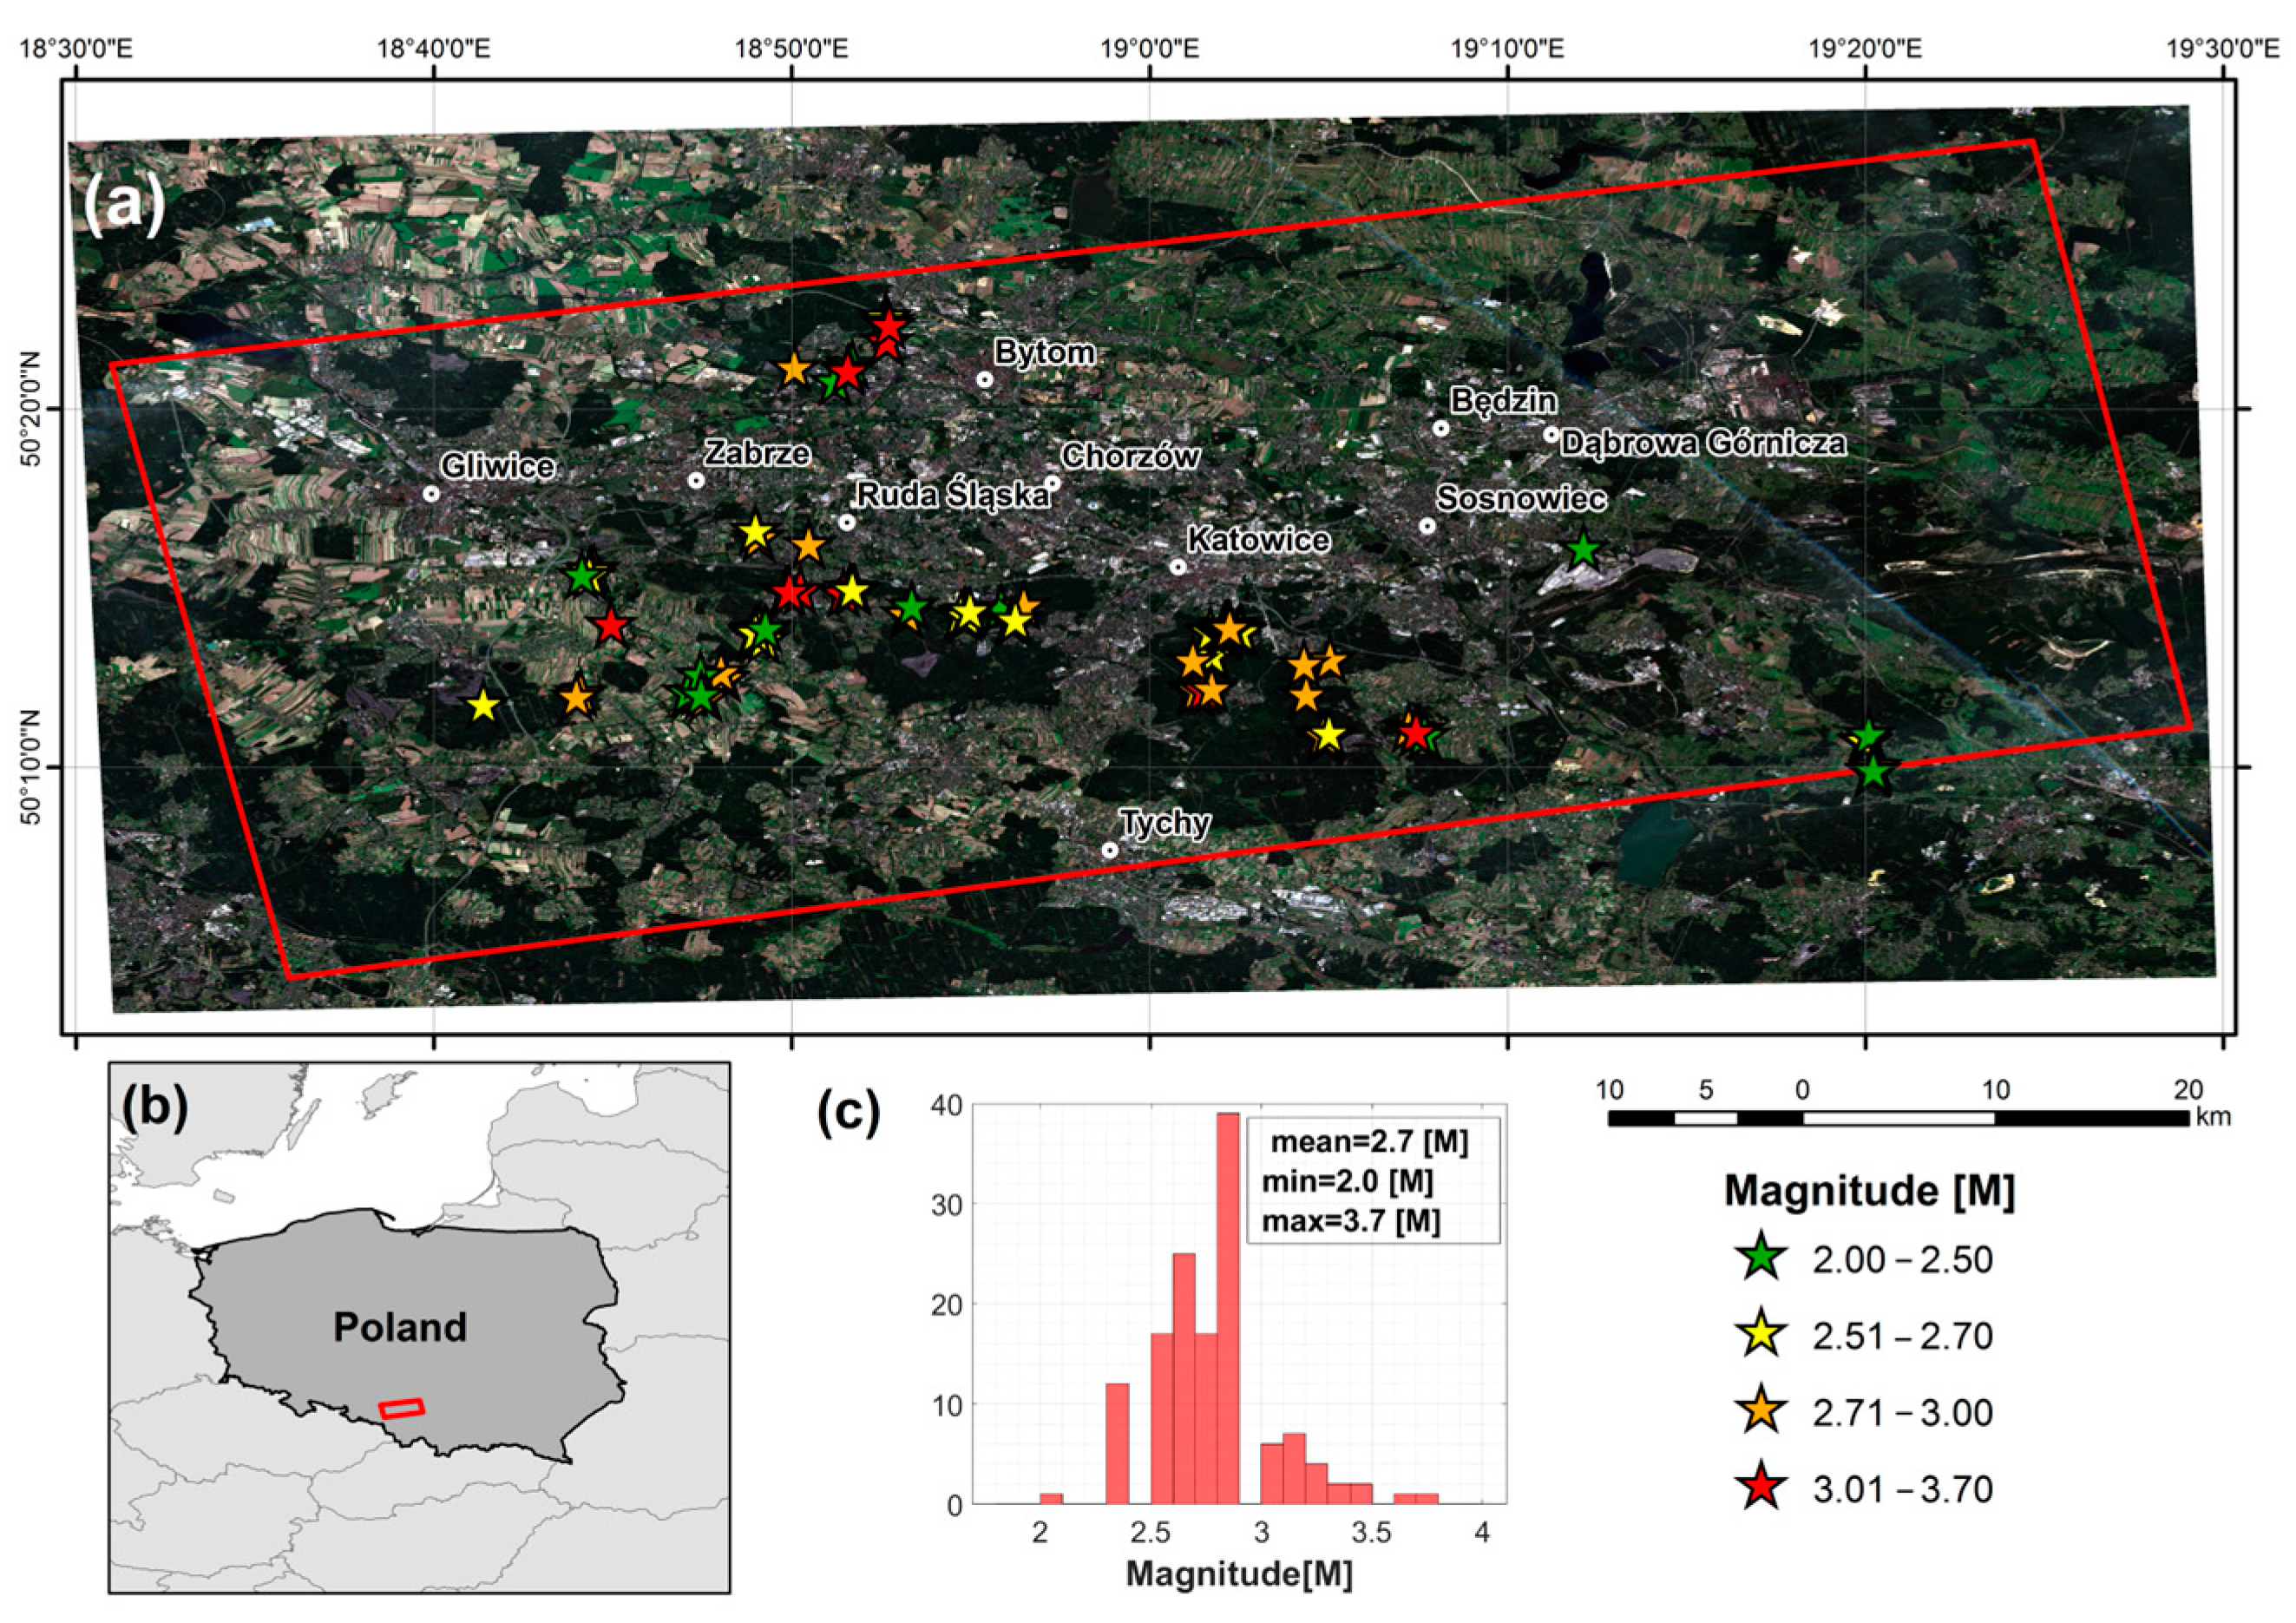Click the '50°20'0"N' latitude label

(30, 409)
